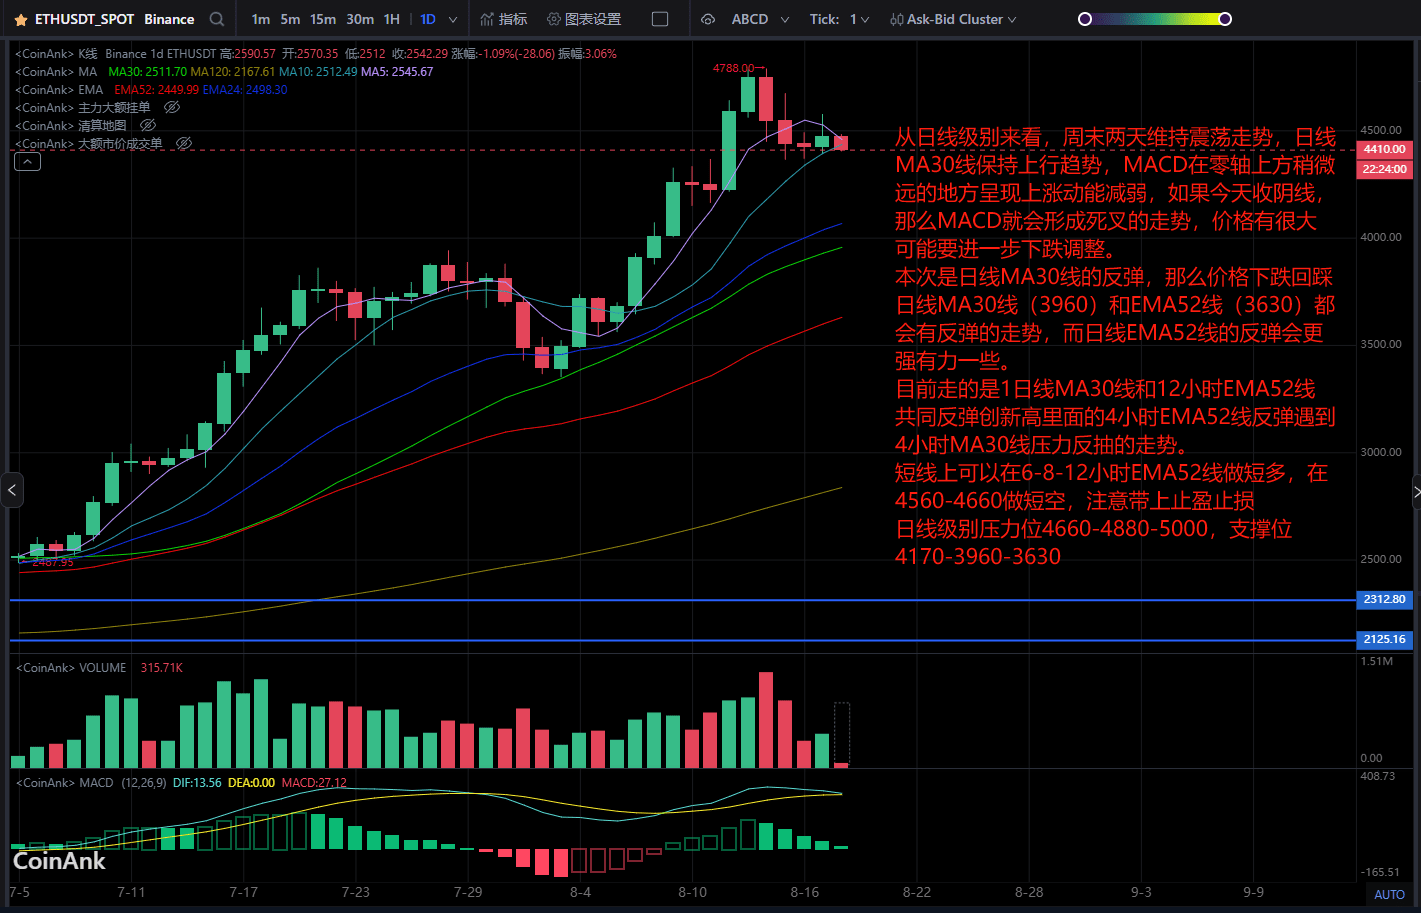Click the EMA24 value 2498.30

245,90
